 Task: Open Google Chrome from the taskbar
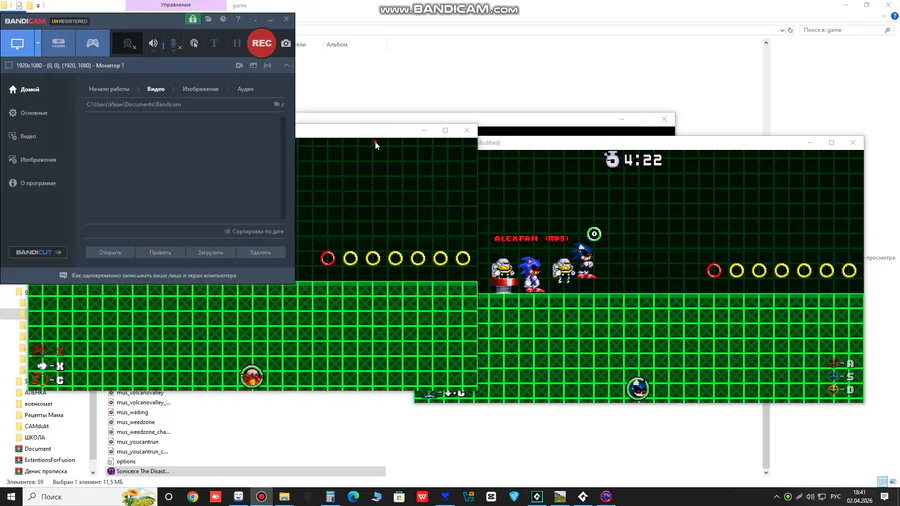click(x=192, y=497)
